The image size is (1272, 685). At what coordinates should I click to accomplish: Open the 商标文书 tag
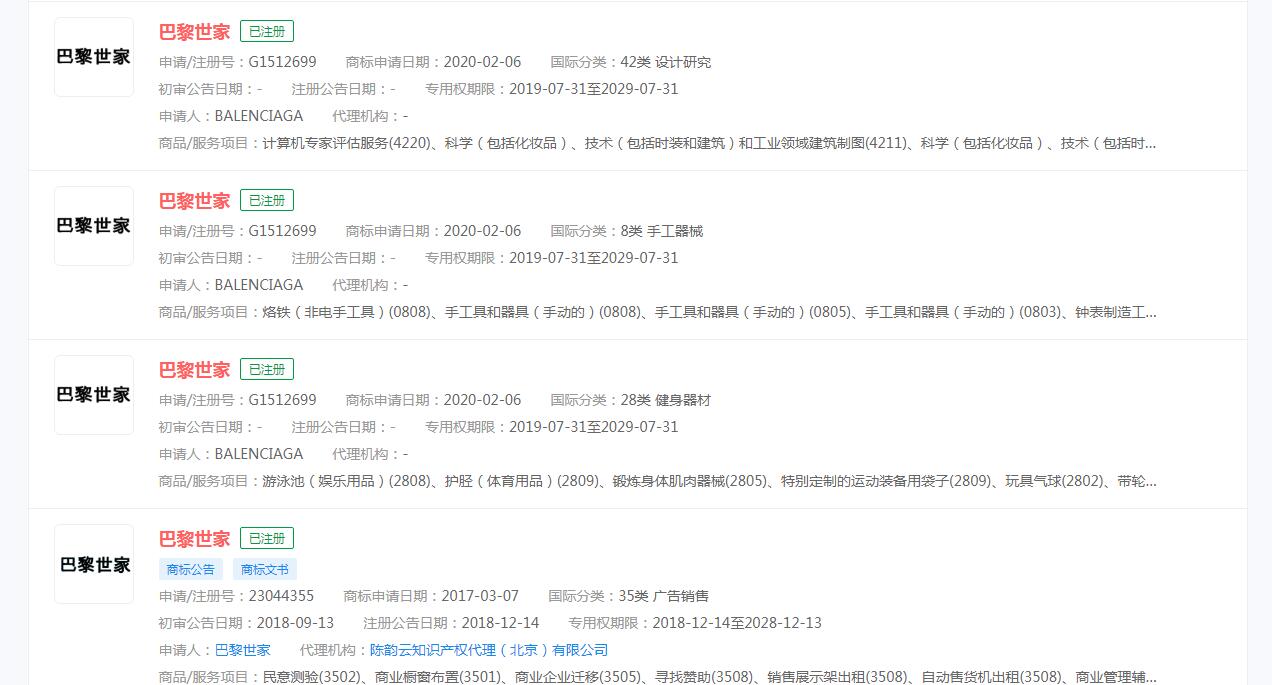265,569
